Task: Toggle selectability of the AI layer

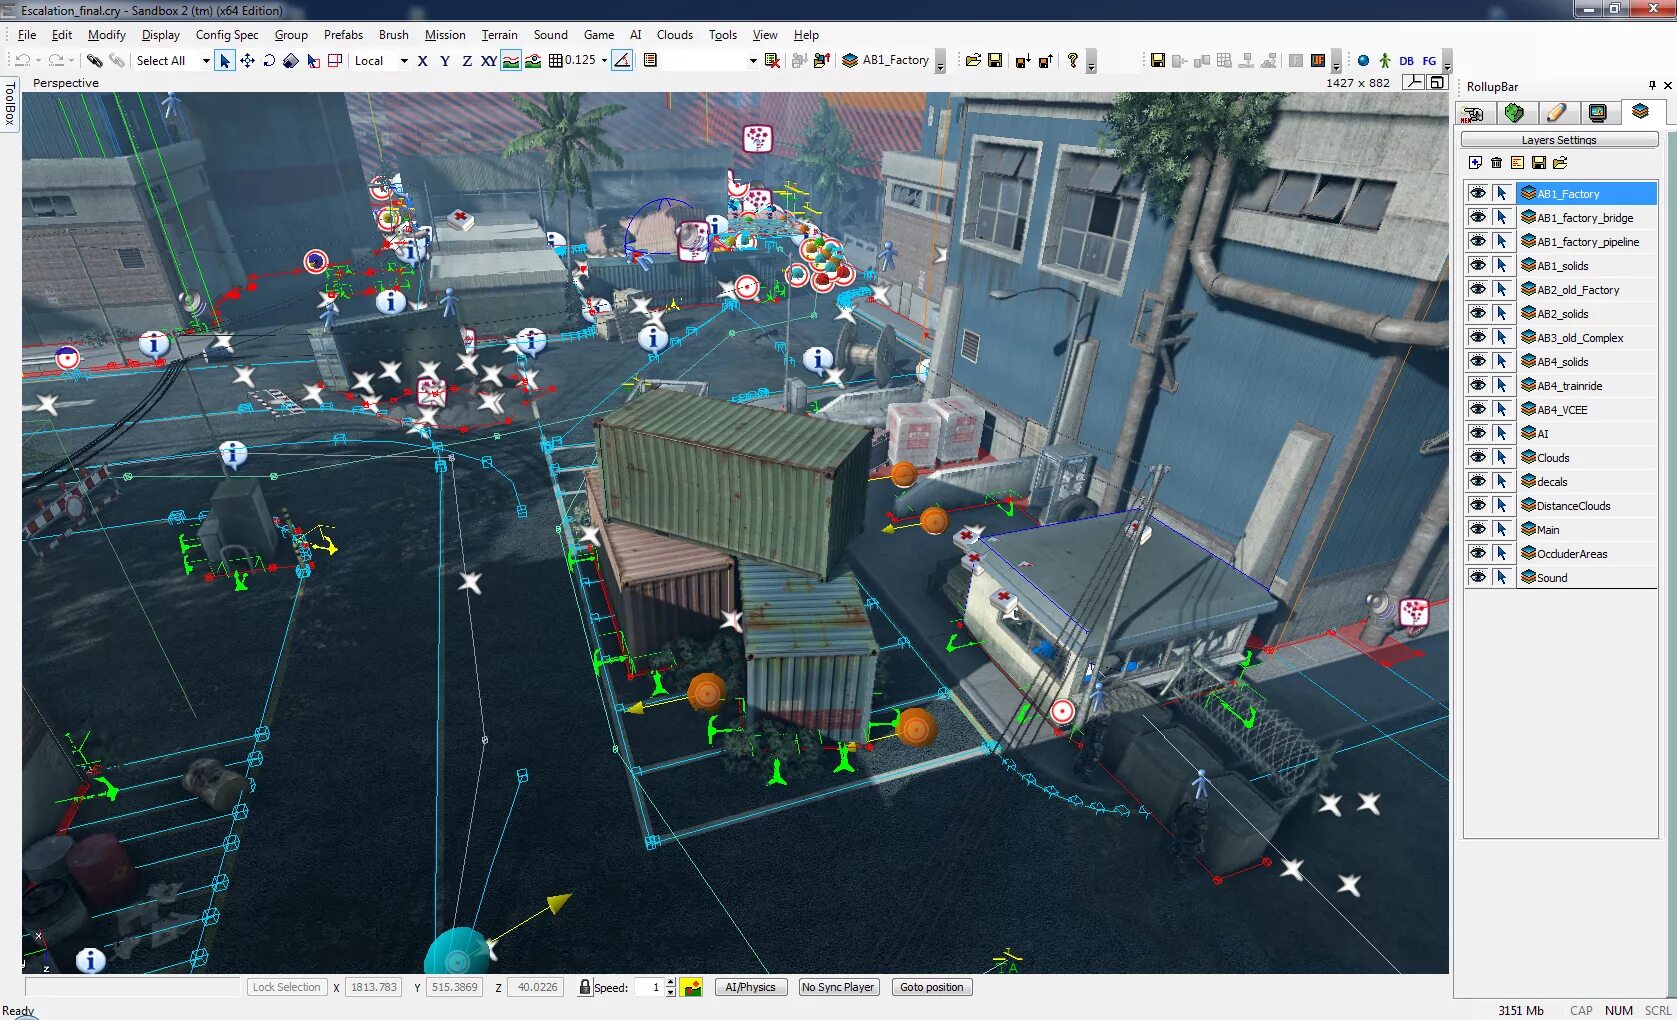Action: pos(1502,433)
